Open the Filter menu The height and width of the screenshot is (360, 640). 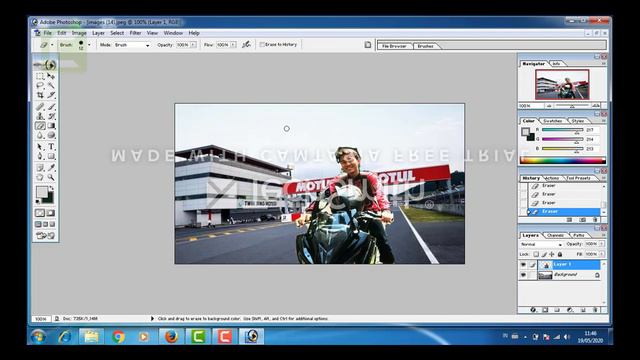[135, 33]
